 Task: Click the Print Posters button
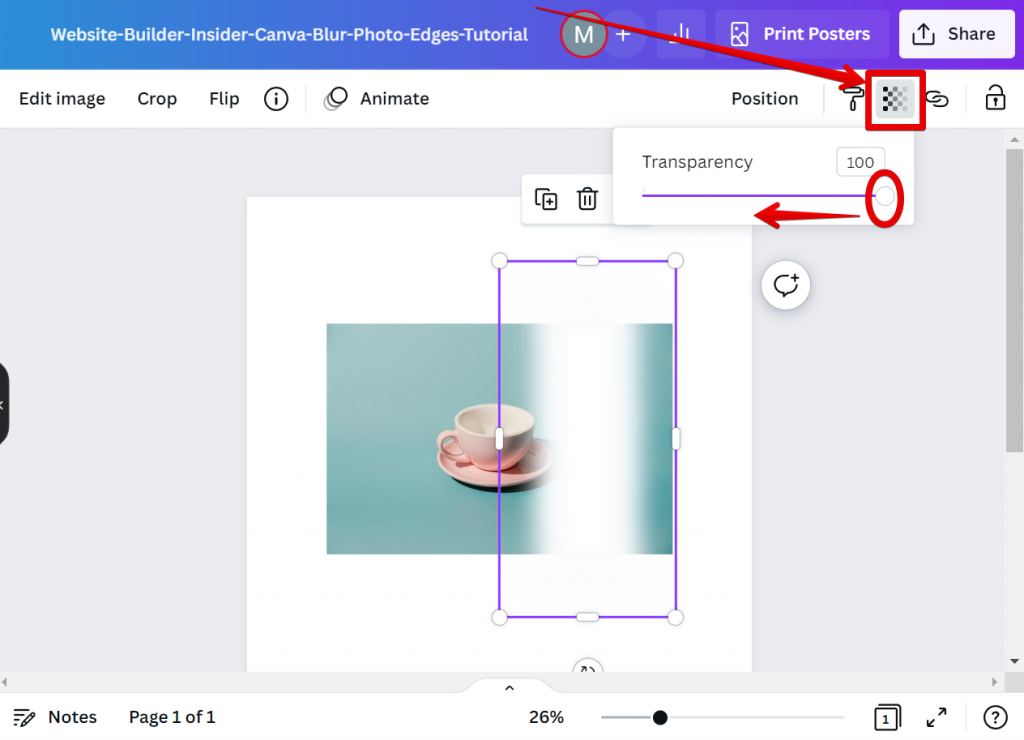click(x=801, y=33)
